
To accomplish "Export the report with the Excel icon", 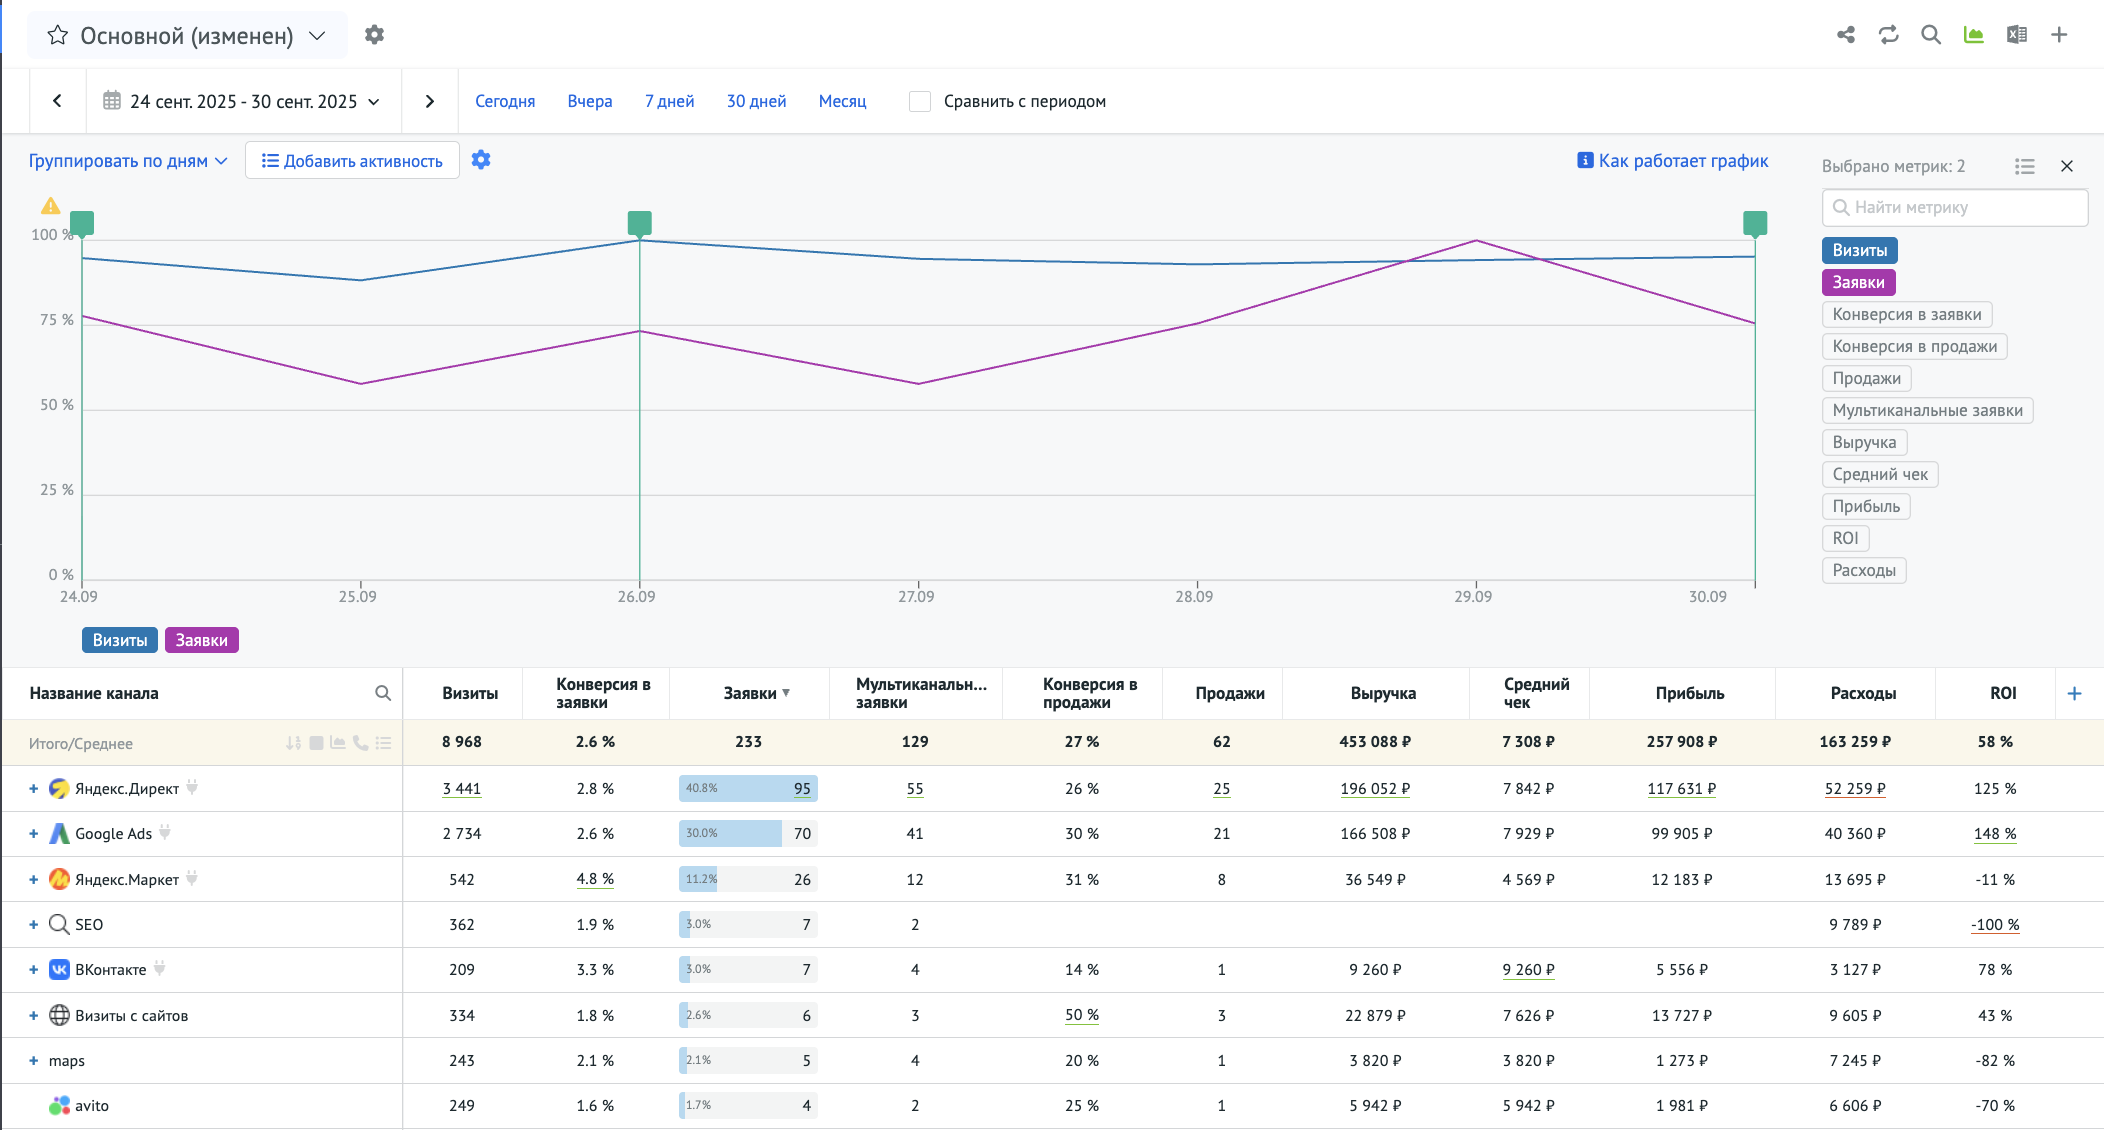I will (x=2016, y=35).
